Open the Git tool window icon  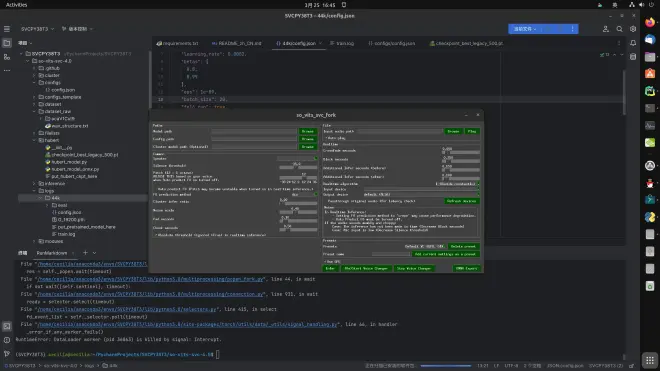pyautogui.click(x=7, y=354)
